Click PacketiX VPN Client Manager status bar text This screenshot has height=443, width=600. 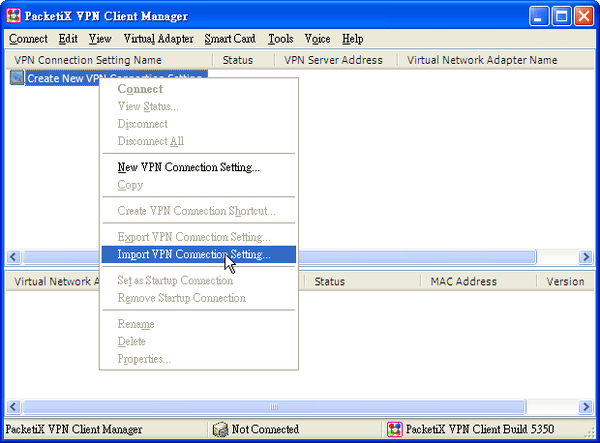(x=74, y=429)
